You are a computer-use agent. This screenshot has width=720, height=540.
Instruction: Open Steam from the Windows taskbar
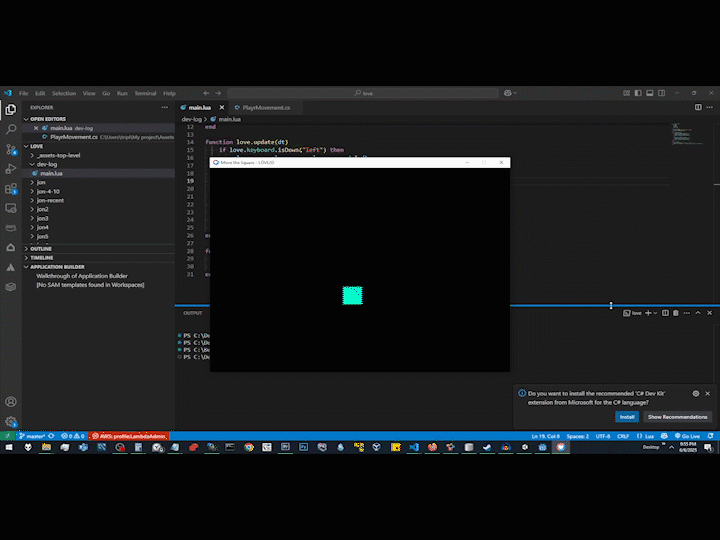487,447
